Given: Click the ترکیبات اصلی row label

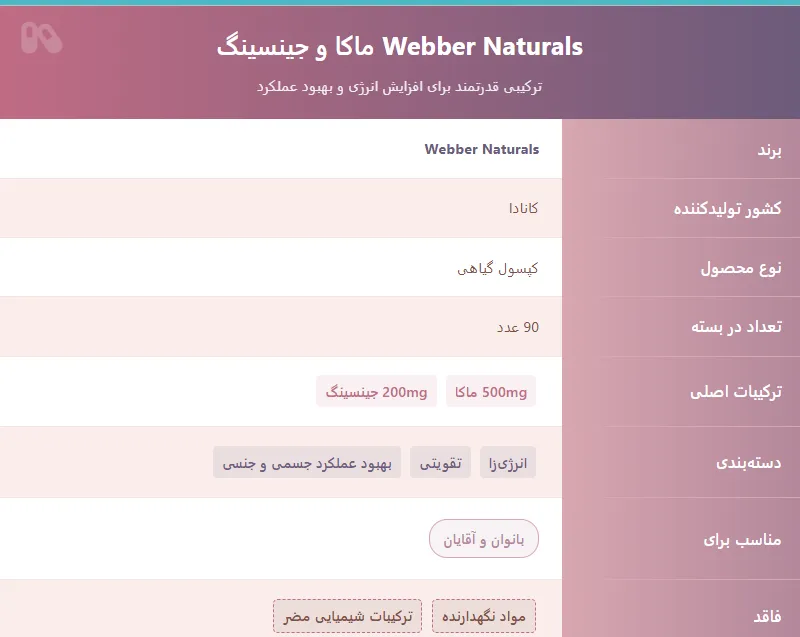Looking at the screenshot, I should point(736,392).
